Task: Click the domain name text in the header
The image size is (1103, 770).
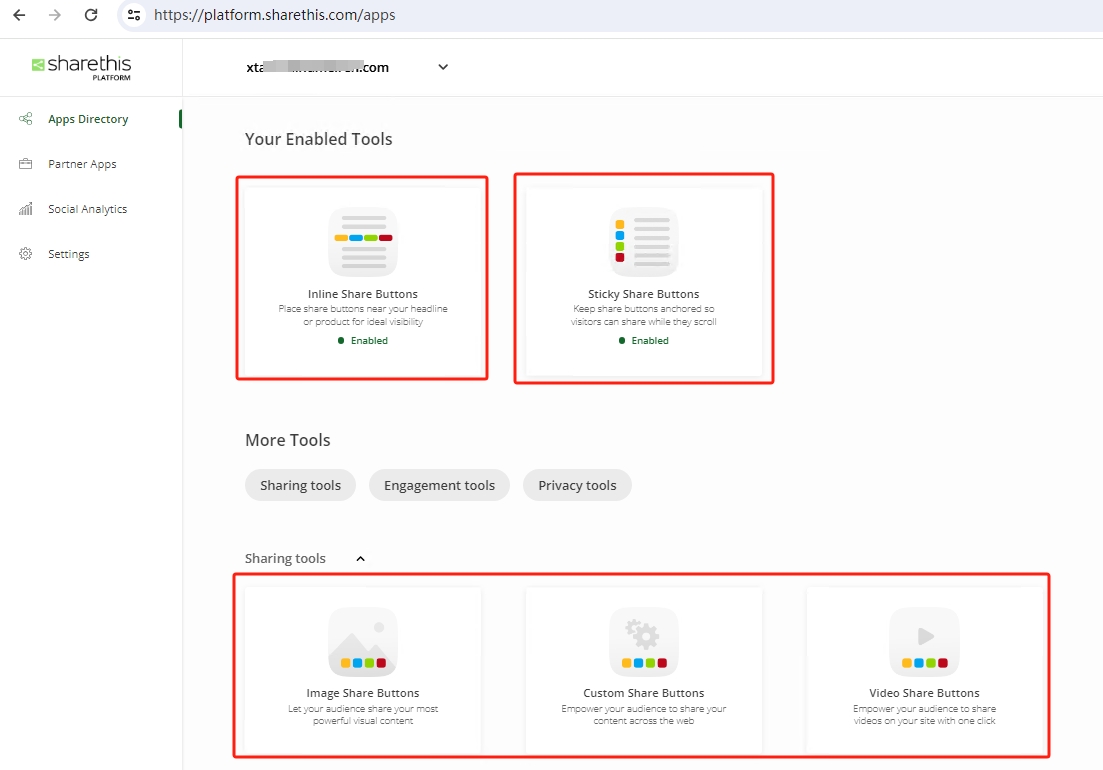Action: click(x=318, y=68)
